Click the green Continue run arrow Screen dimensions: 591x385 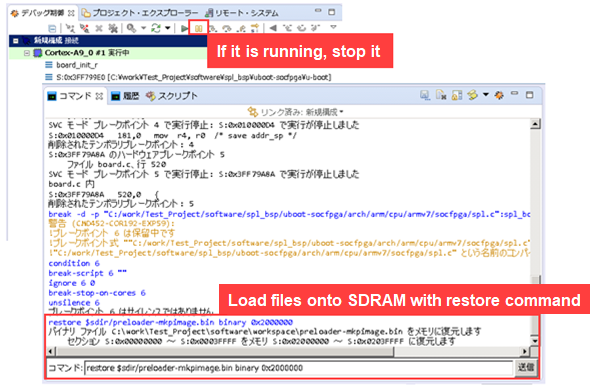(x=184, y=28)
